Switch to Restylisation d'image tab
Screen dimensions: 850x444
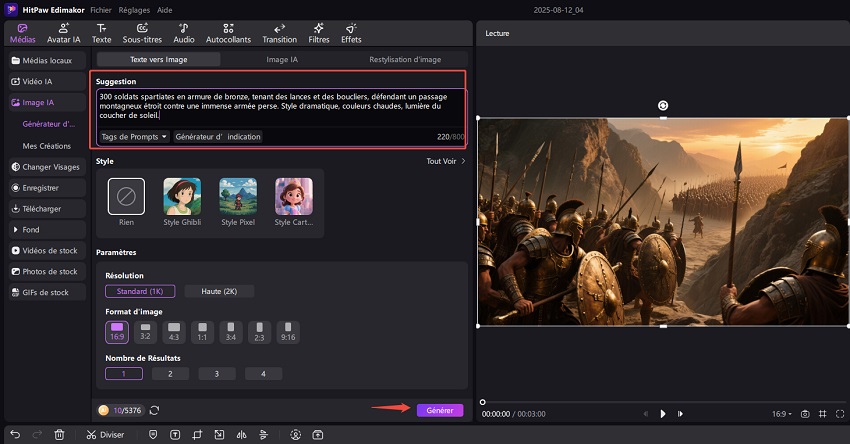coord(405,60)
